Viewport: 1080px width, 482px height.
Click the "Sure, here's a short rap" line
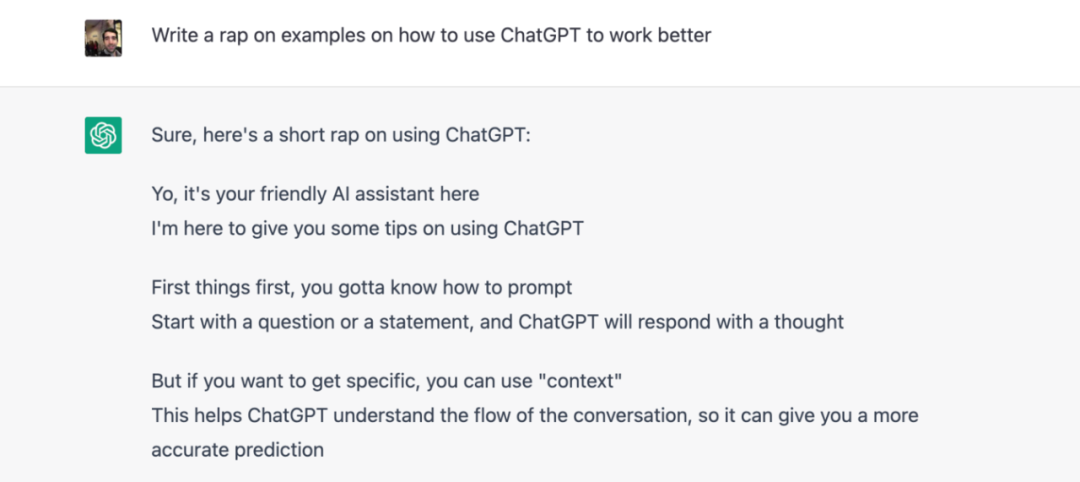pos(341,135)
